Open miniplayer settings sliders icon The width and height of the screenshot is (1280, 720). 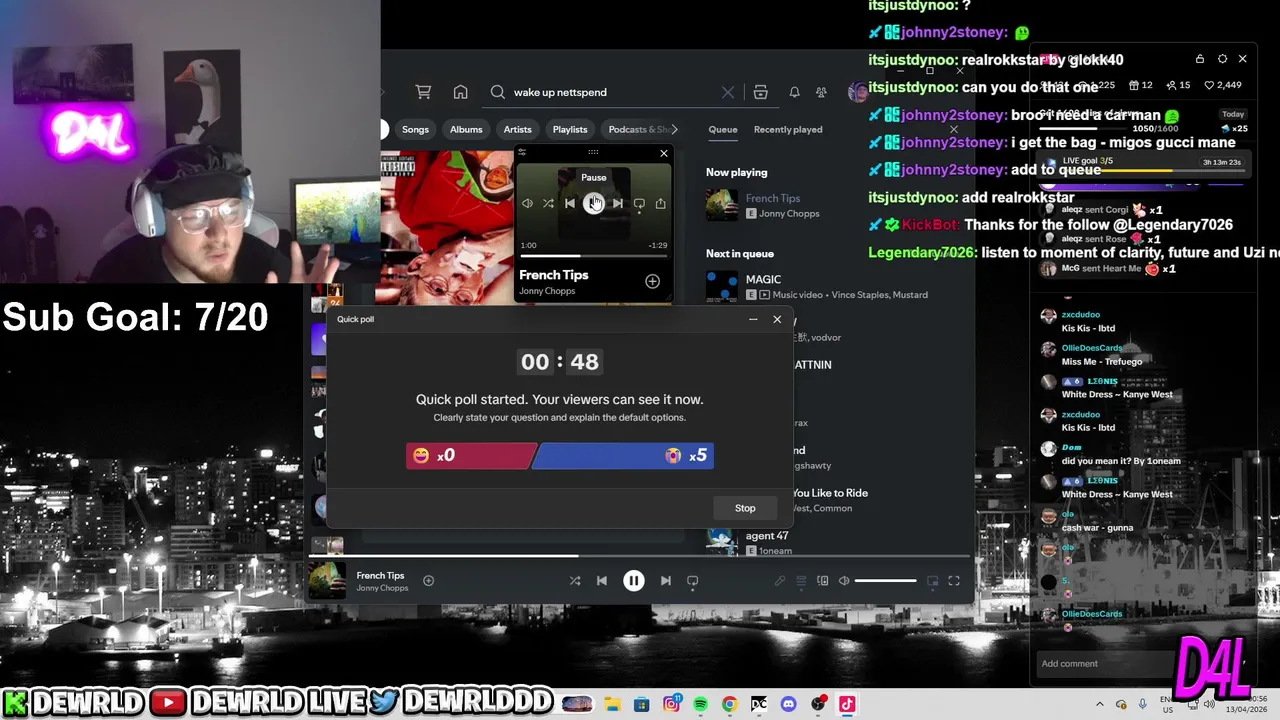pos(522,152)
